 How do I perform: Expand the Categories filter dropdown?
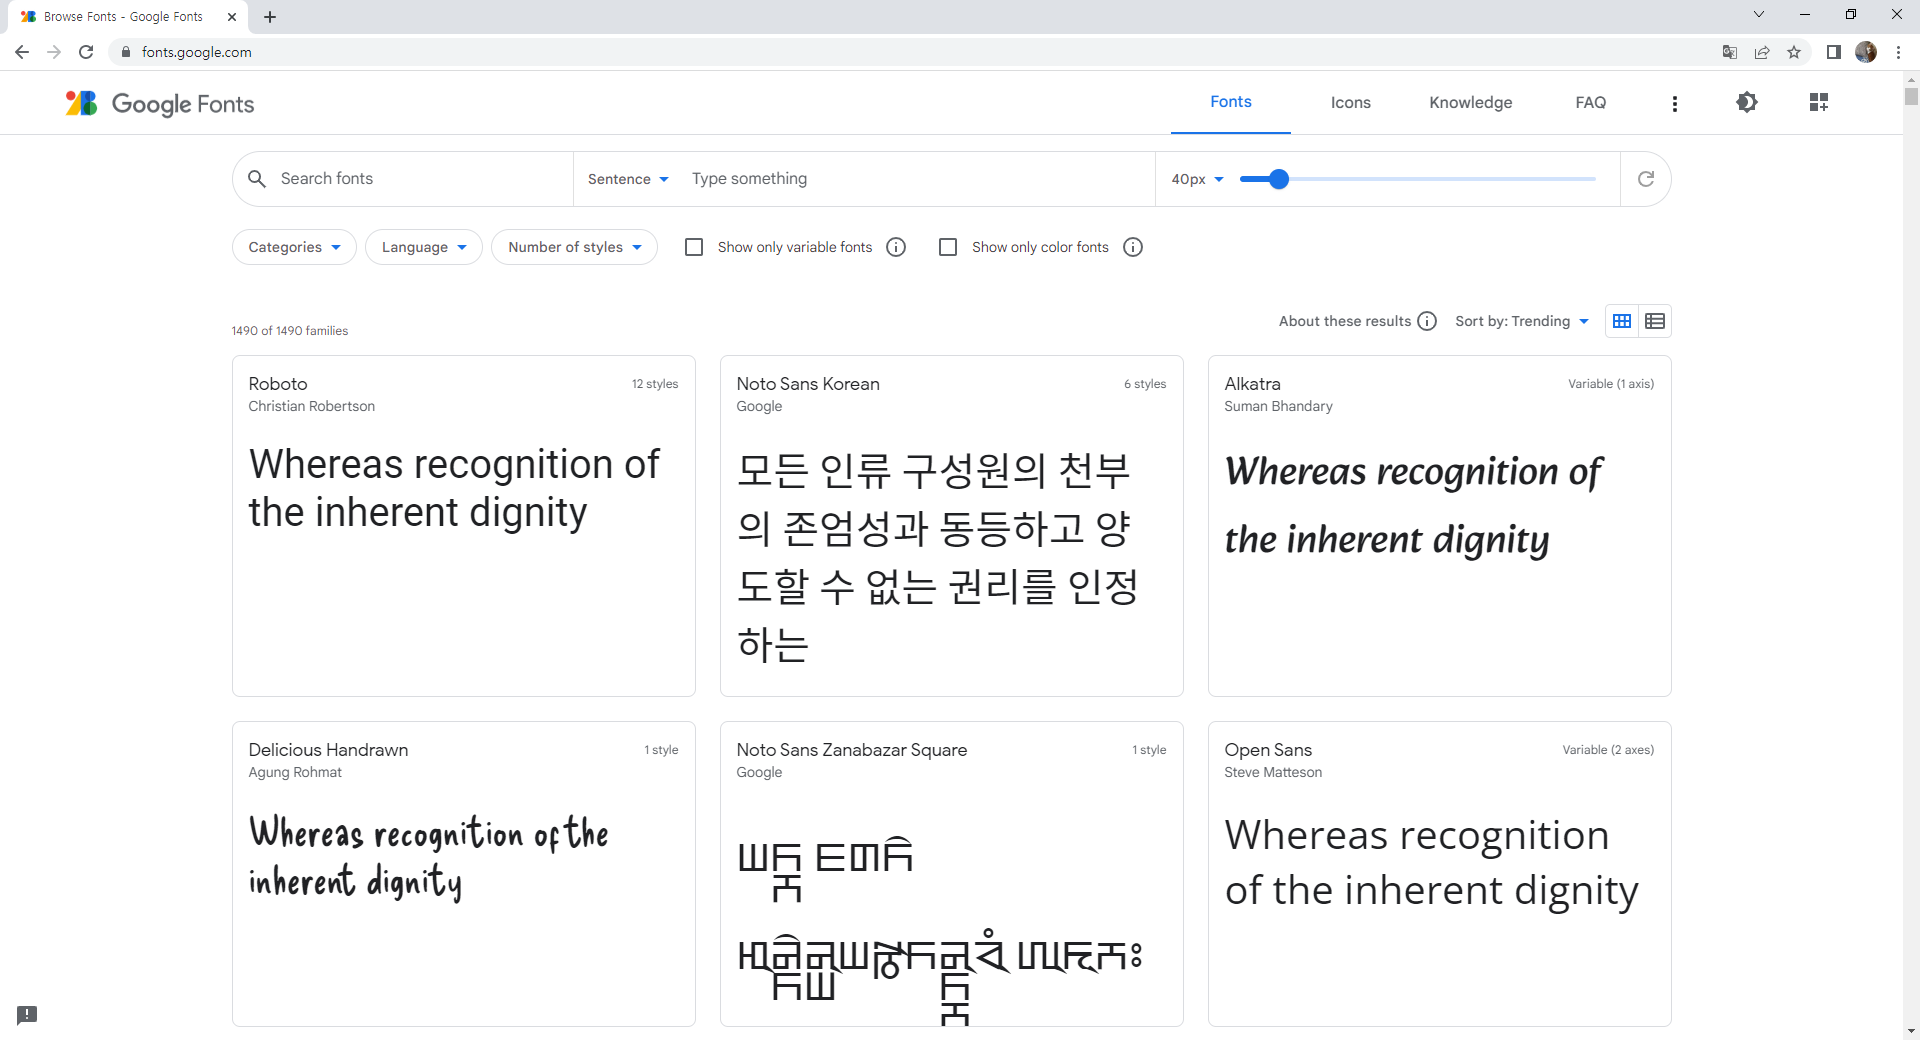click(294, 247)
